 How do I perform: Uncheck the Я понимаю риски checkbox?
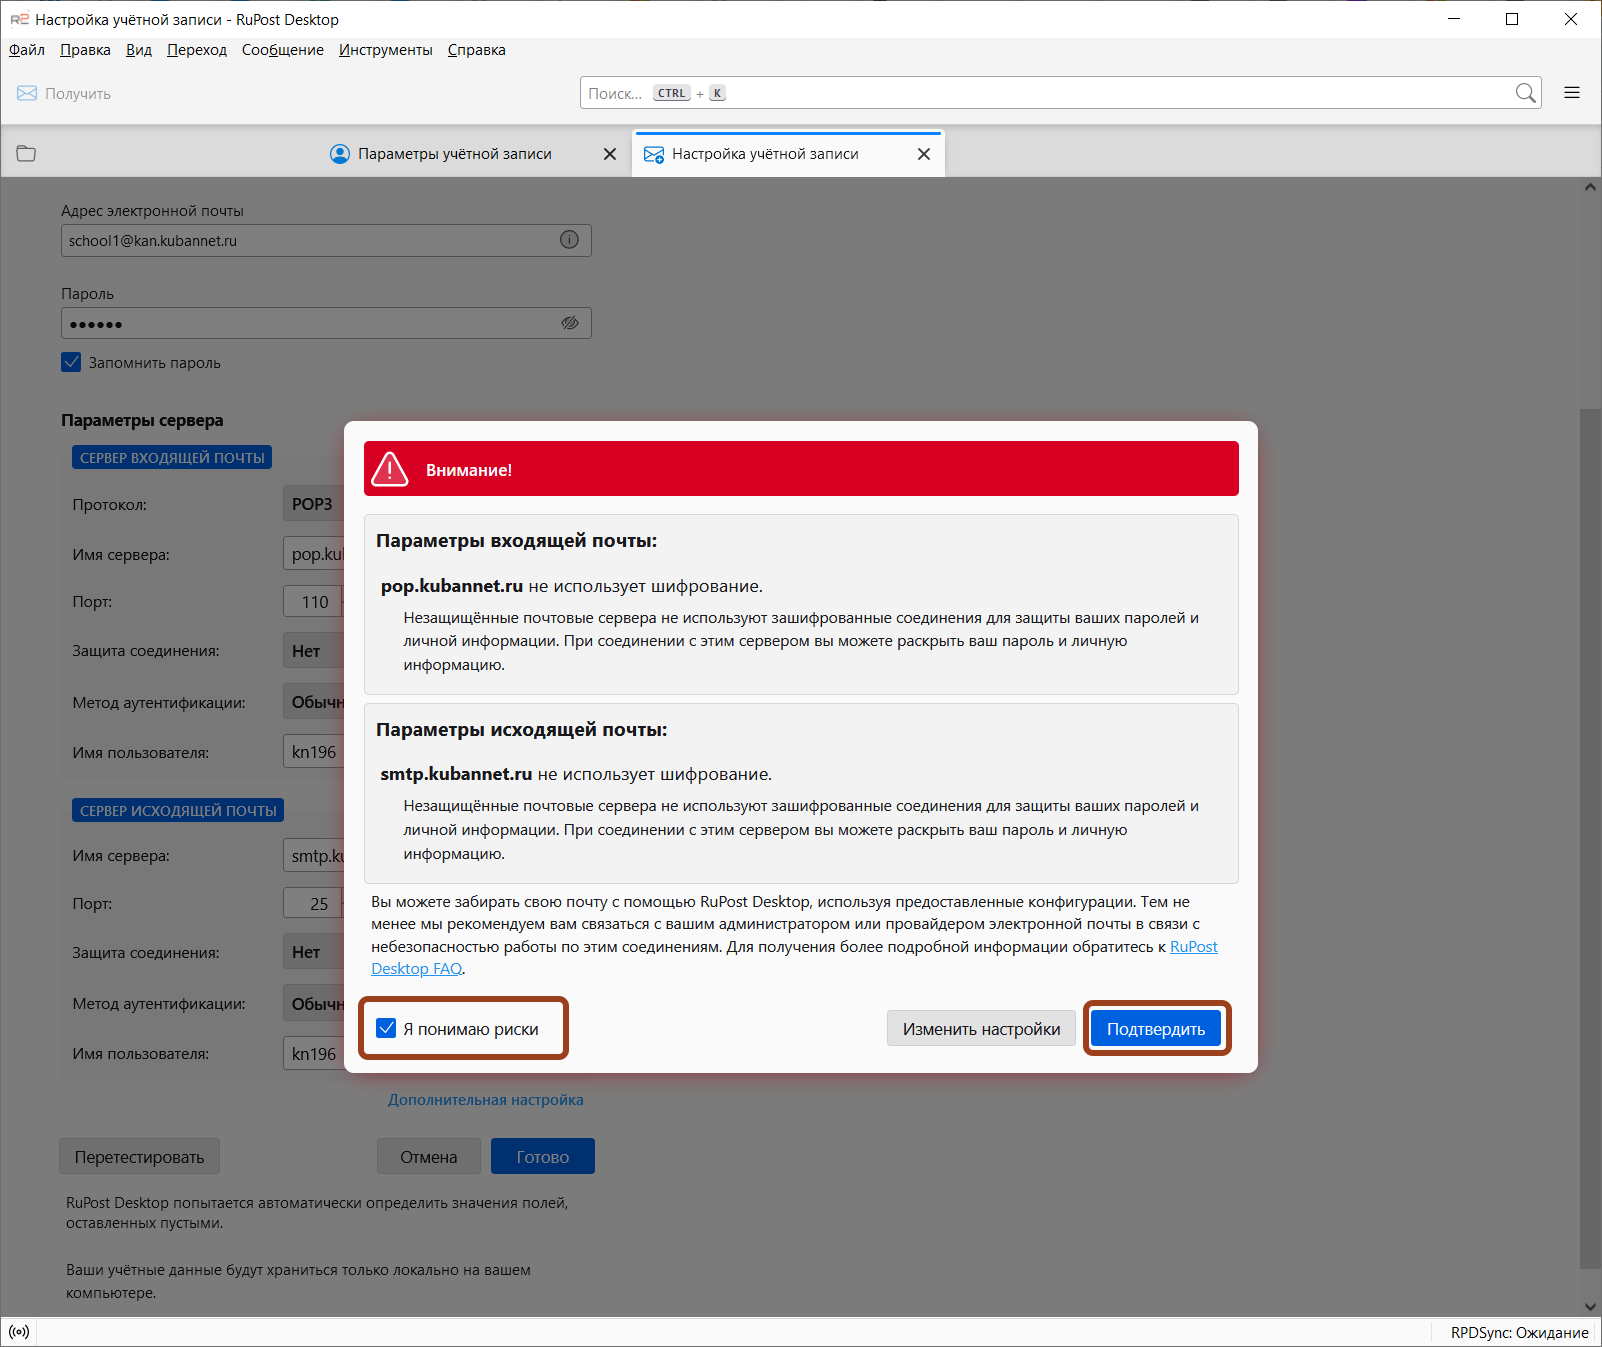387,1028
